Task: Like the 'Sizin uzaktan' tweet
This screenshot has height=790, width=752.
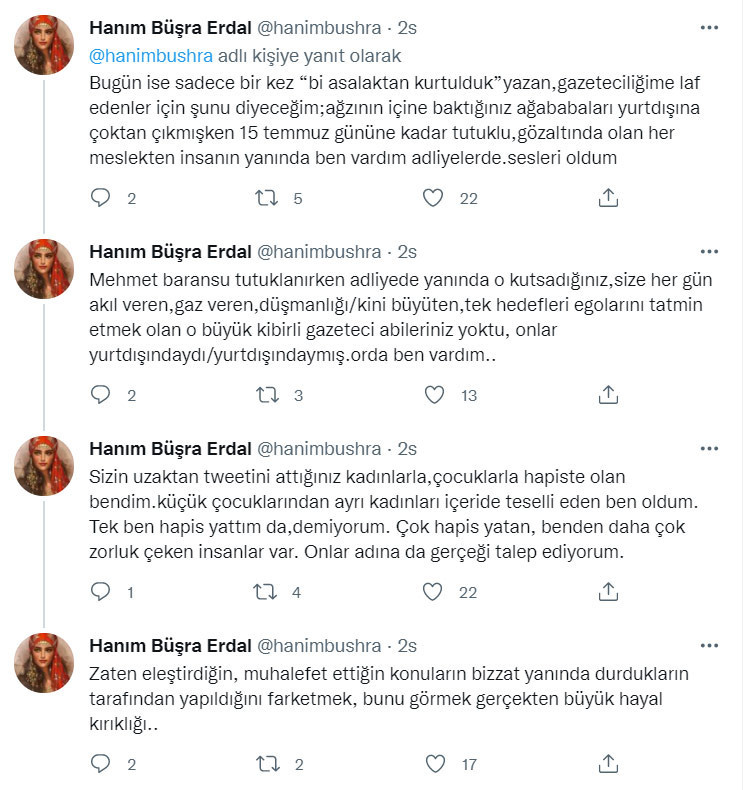Action: (x=433, y=592)
